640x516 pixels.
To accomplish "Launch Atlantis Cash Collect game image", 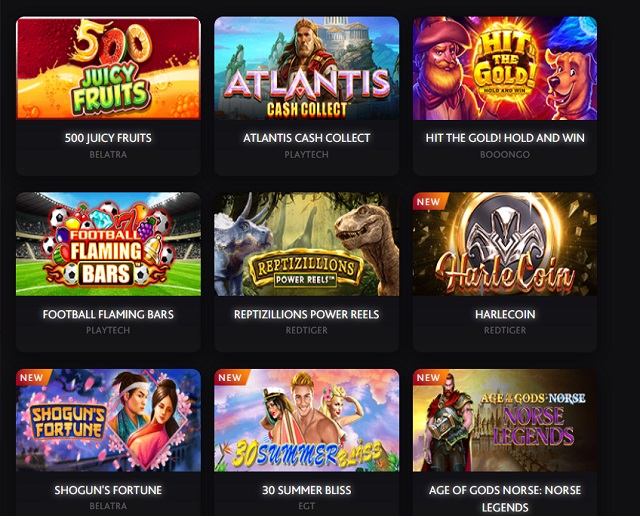I will (x=307, y=68).
